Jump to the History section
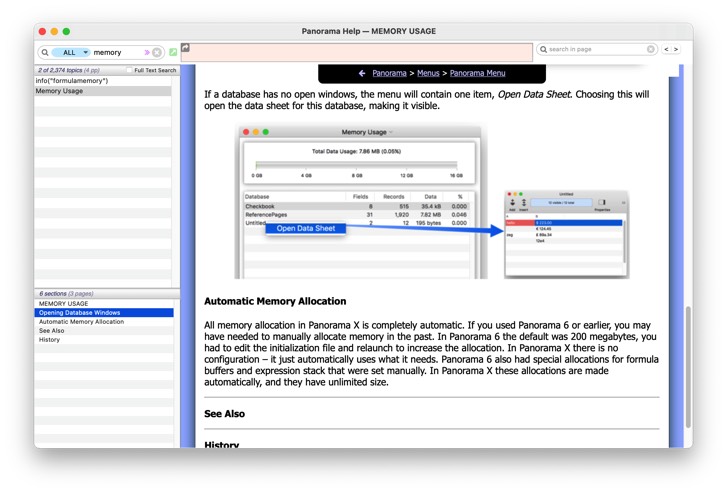This screenshot has width=727, height=493. pos(49,340)
